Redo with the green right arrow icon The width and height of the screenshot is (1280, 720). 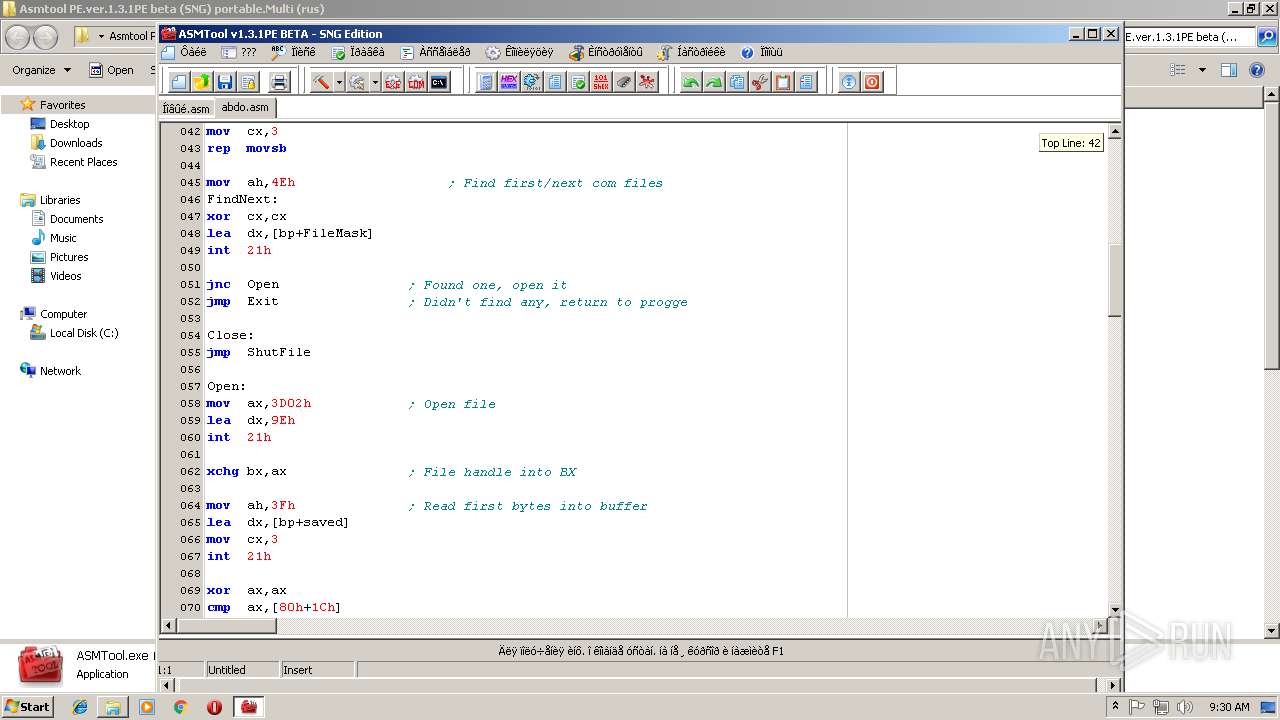[714, 82]
